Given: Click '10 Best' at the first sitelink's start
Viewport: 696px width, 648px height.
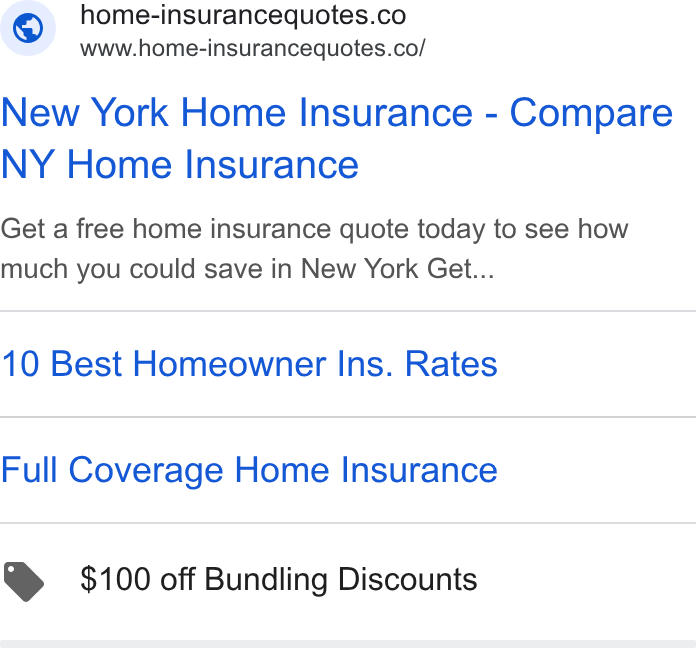Looking at the screenshot, I should (61, 364).
